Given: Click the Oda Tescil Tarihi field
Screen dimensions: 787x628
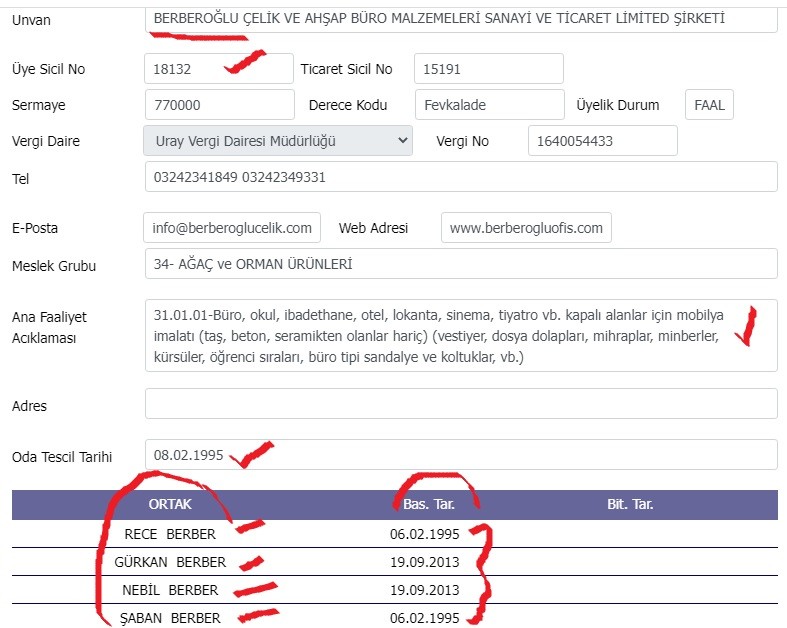Looking at the screenshot, I should (461, 455).
